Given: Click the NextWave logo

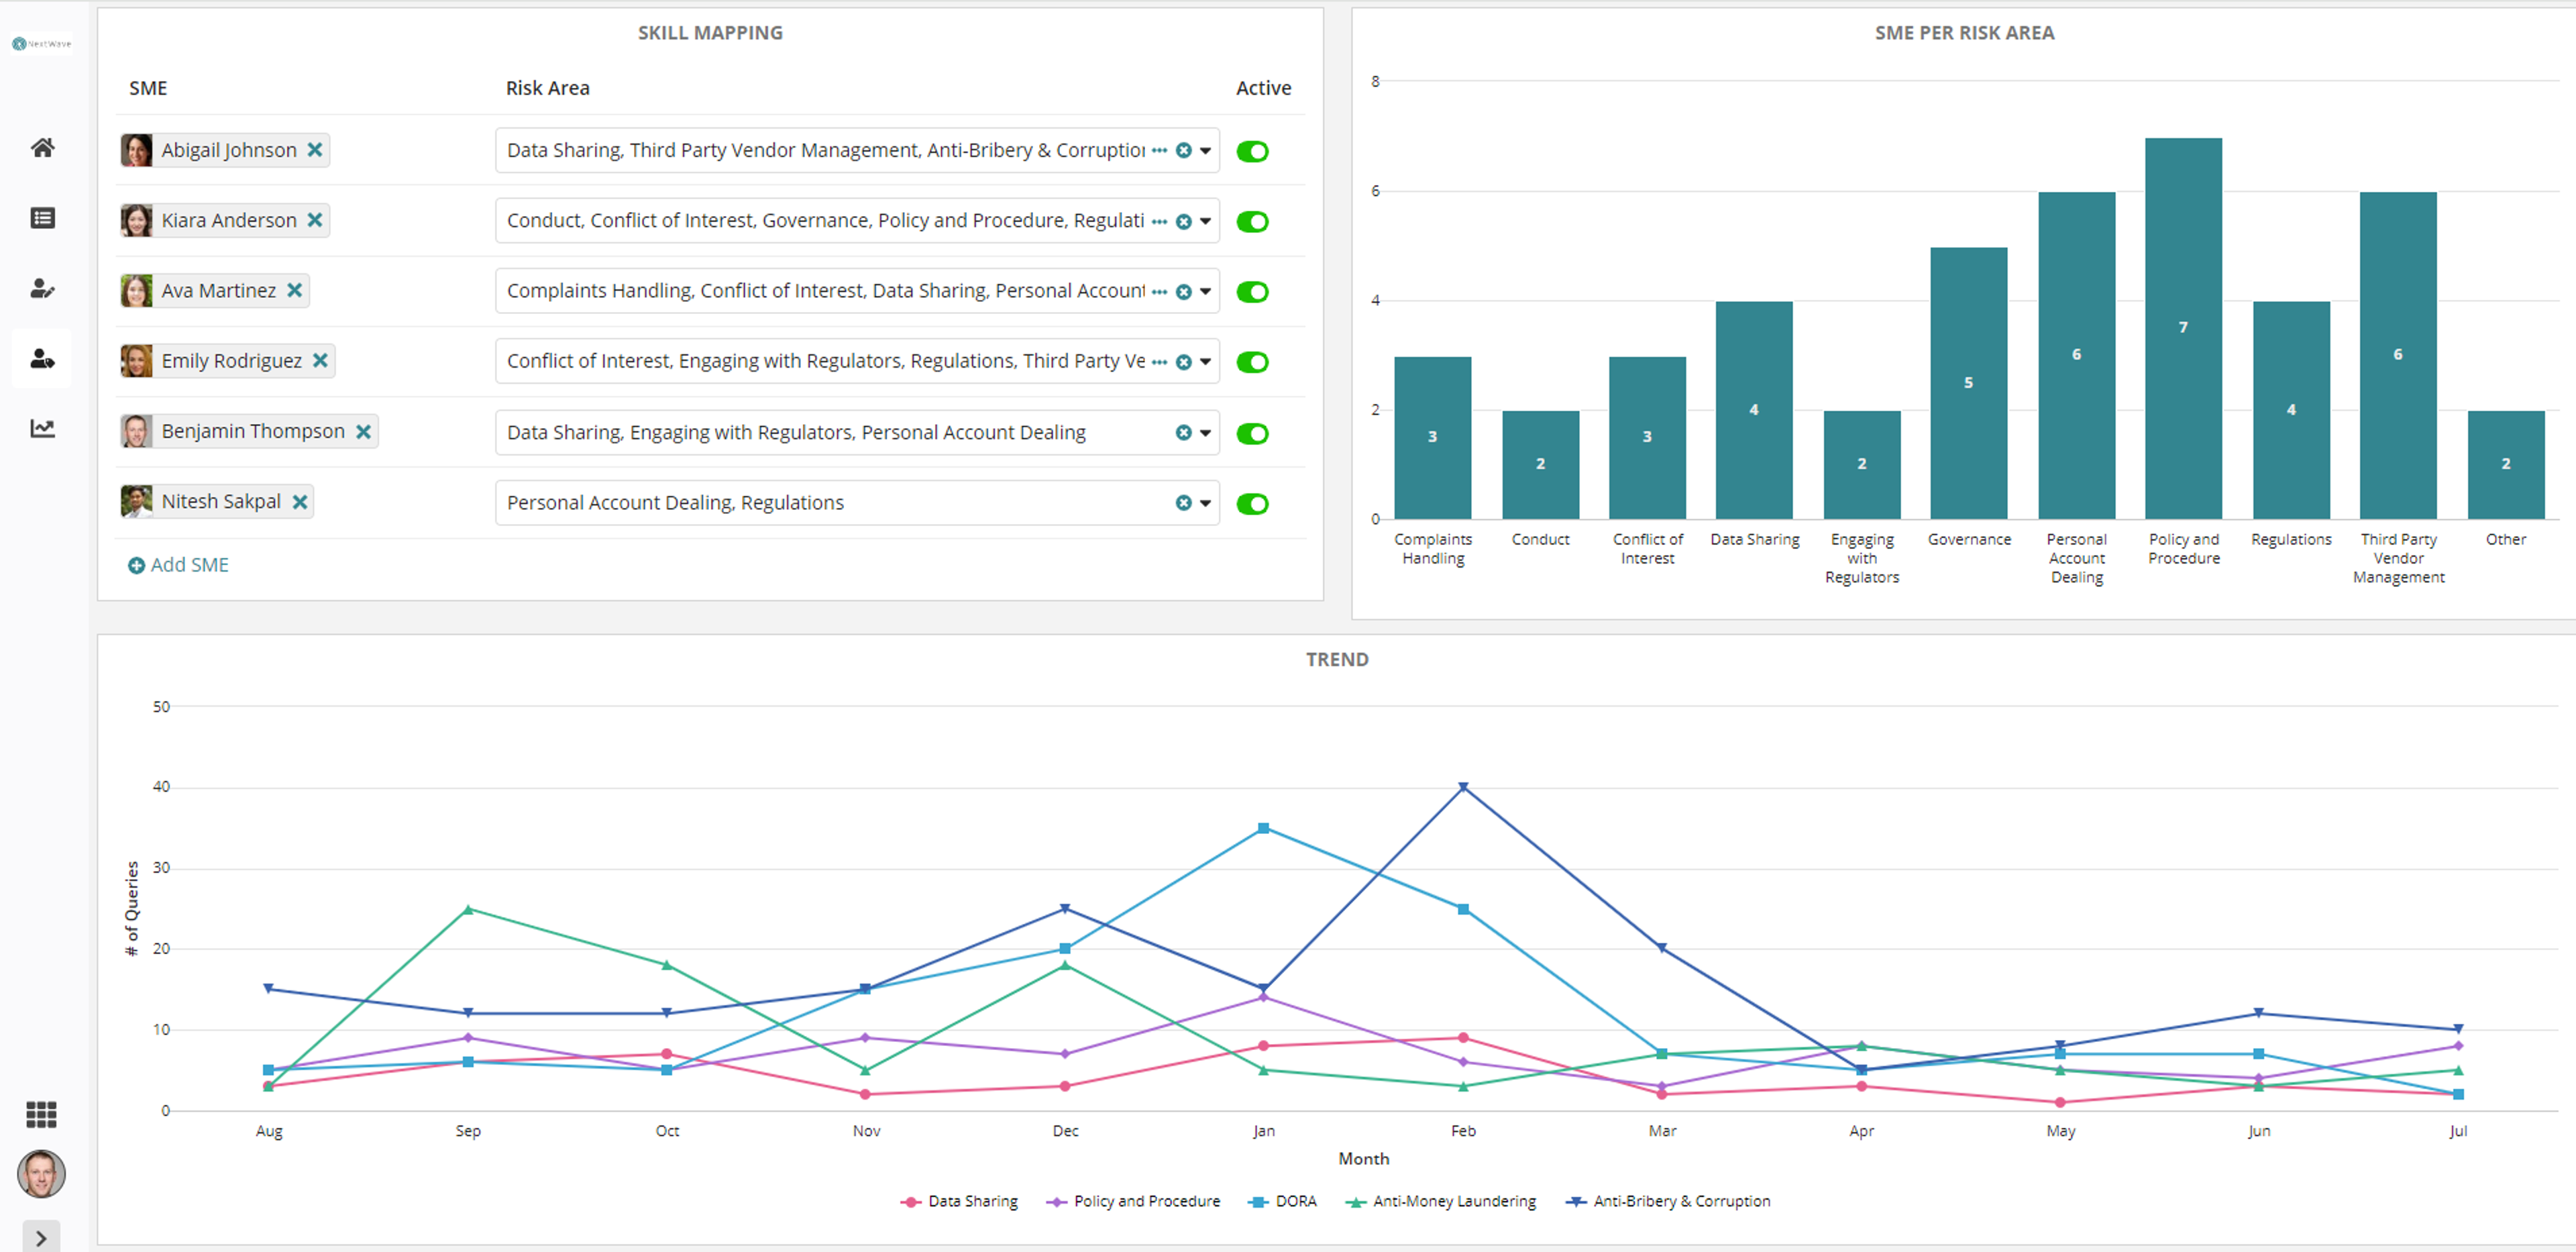Looking at the screenshot, I should [x=41, y=43].
